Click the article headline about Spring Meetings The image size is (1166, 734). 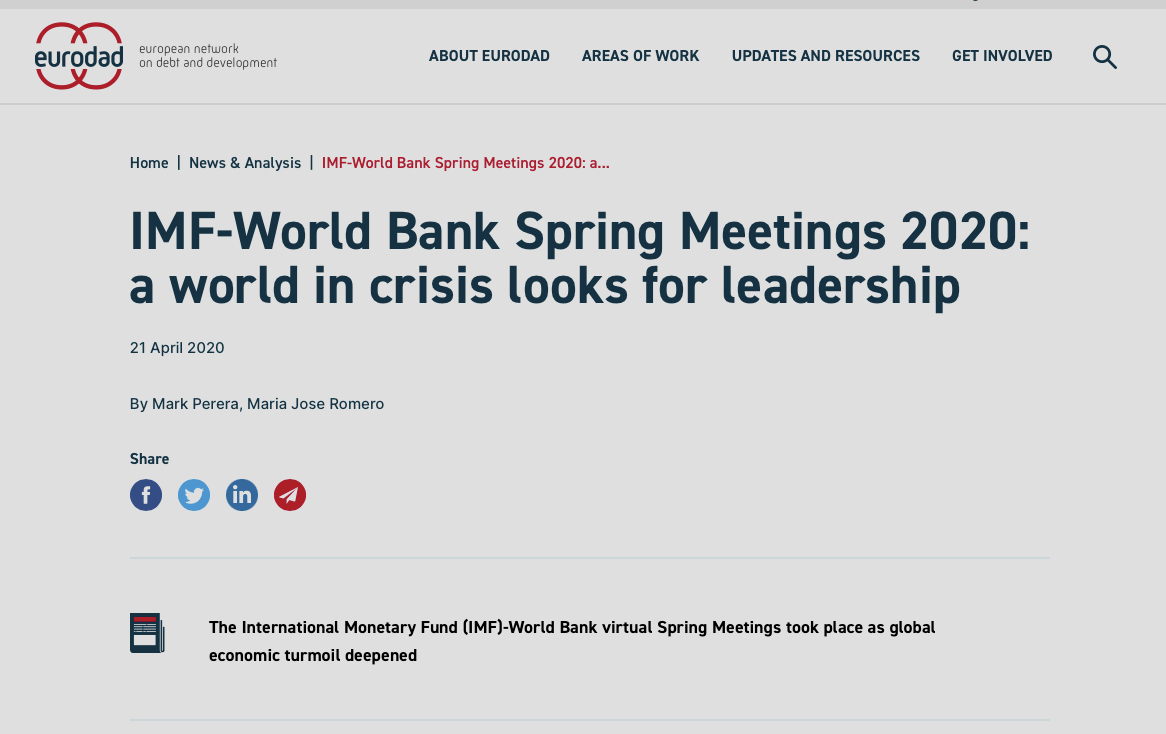click(x=580, y=259)
